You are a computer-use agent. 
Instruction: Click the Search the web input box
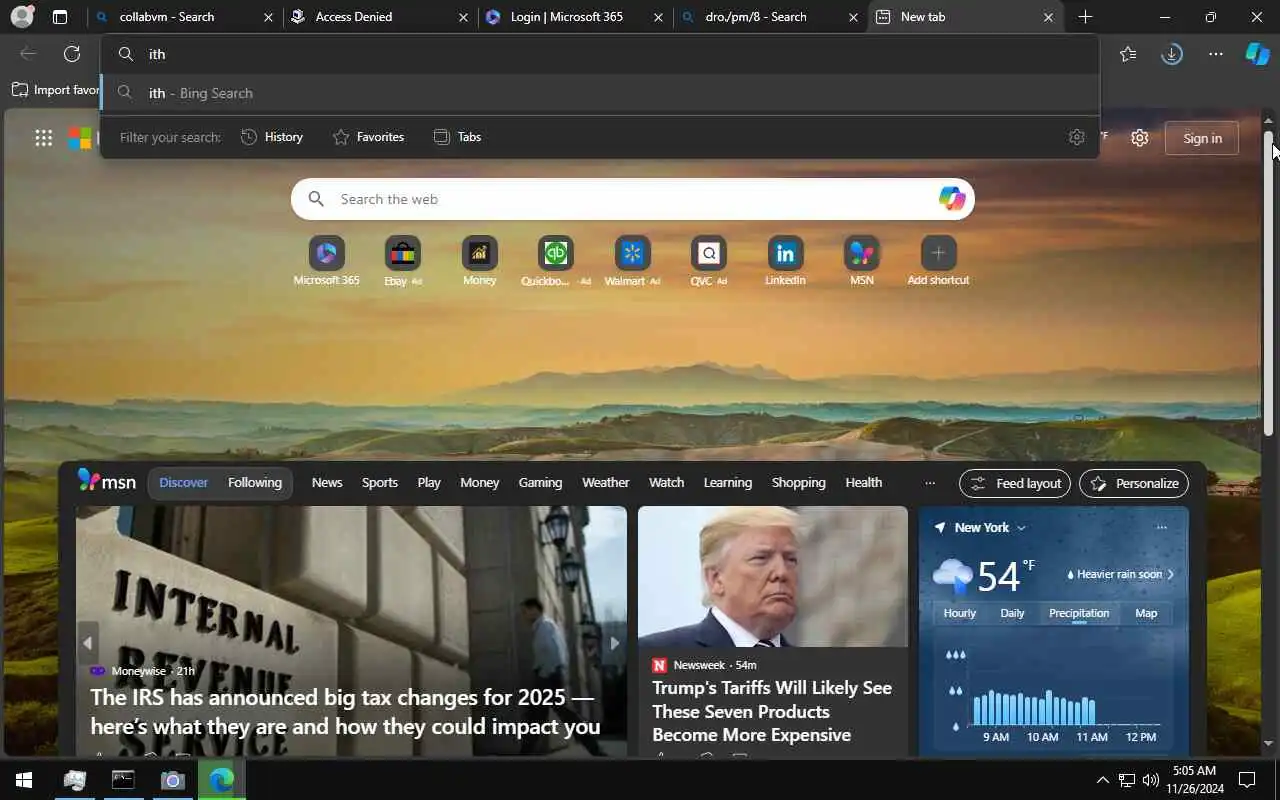632,199
